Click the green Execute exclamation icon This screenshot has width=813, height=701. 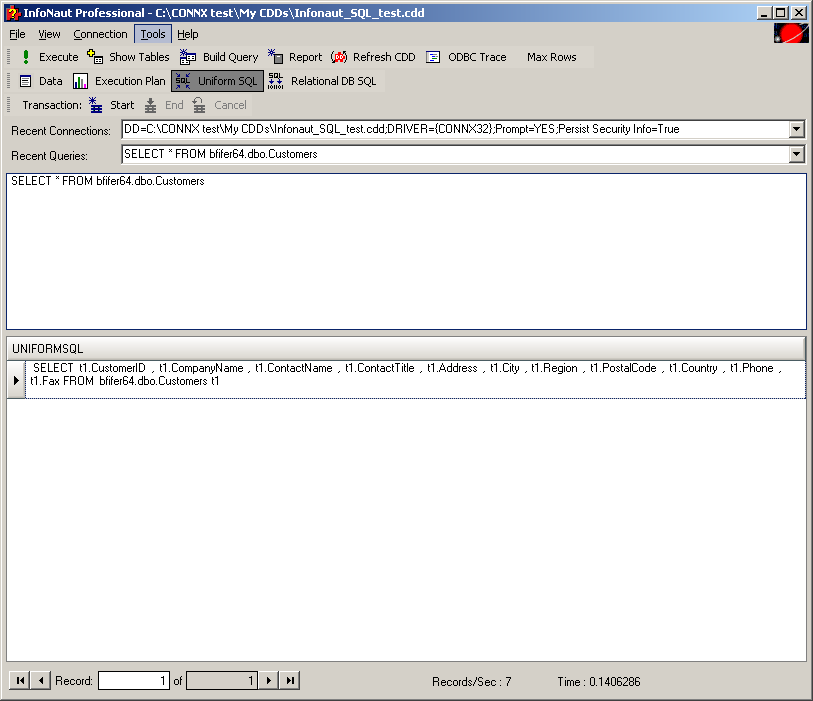[x=25, y=57]
